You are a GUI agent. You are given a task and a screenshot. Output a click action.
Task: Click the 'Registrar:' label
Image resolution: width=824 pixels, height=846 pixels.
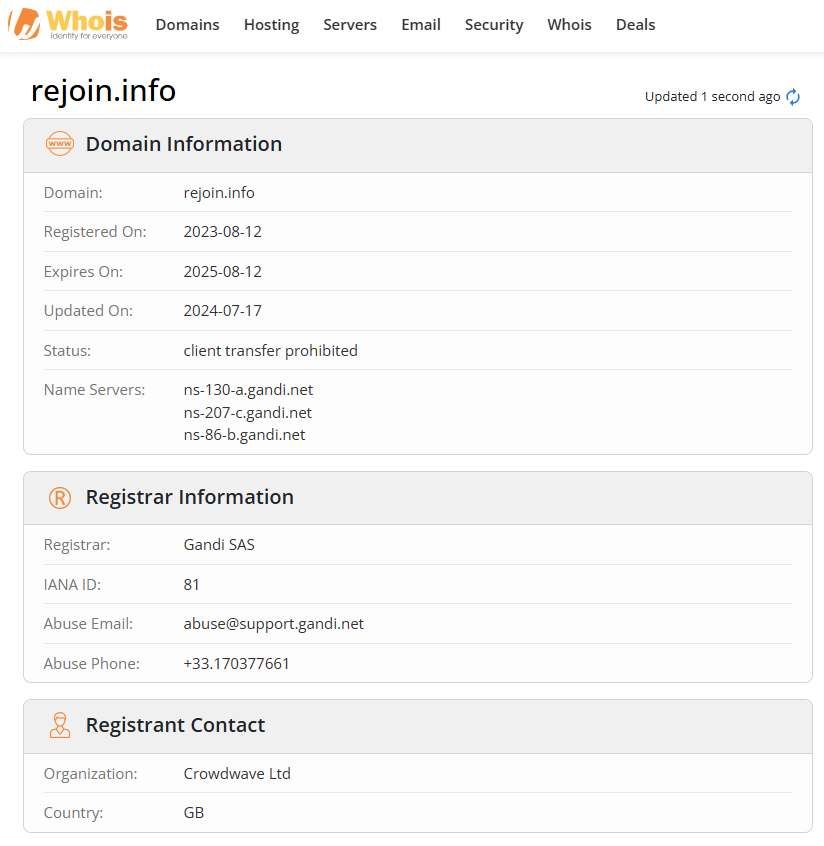pyautogui.click(x=77, y=544)
